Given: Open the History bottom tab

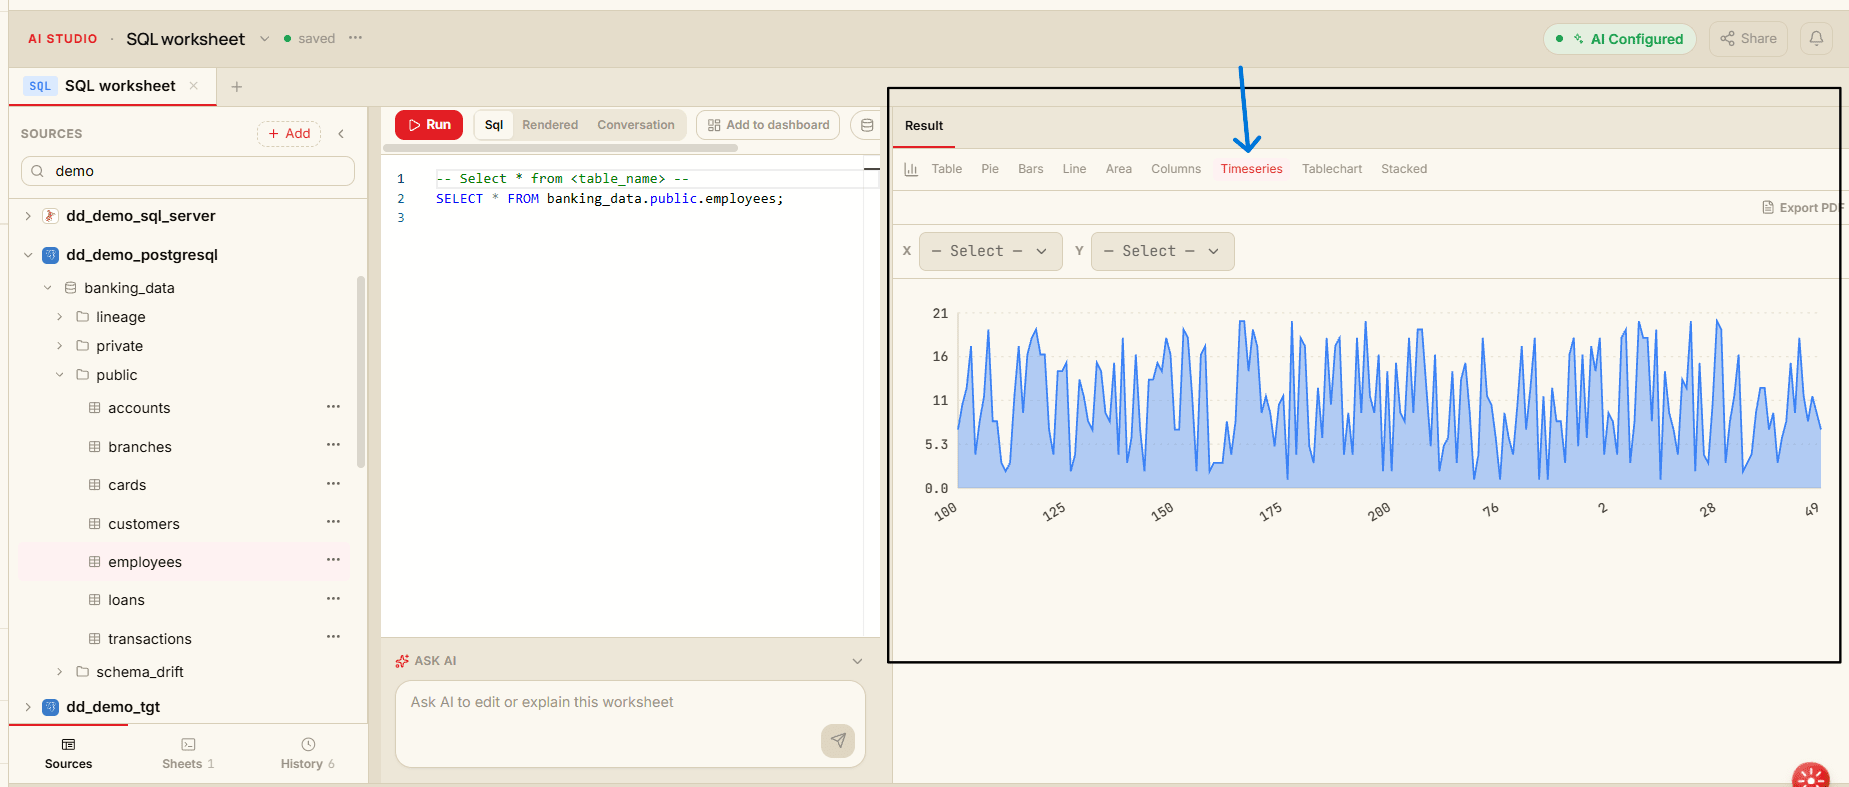Looking at the screenshot, I should pyautogui.click(x=308, y=754).
